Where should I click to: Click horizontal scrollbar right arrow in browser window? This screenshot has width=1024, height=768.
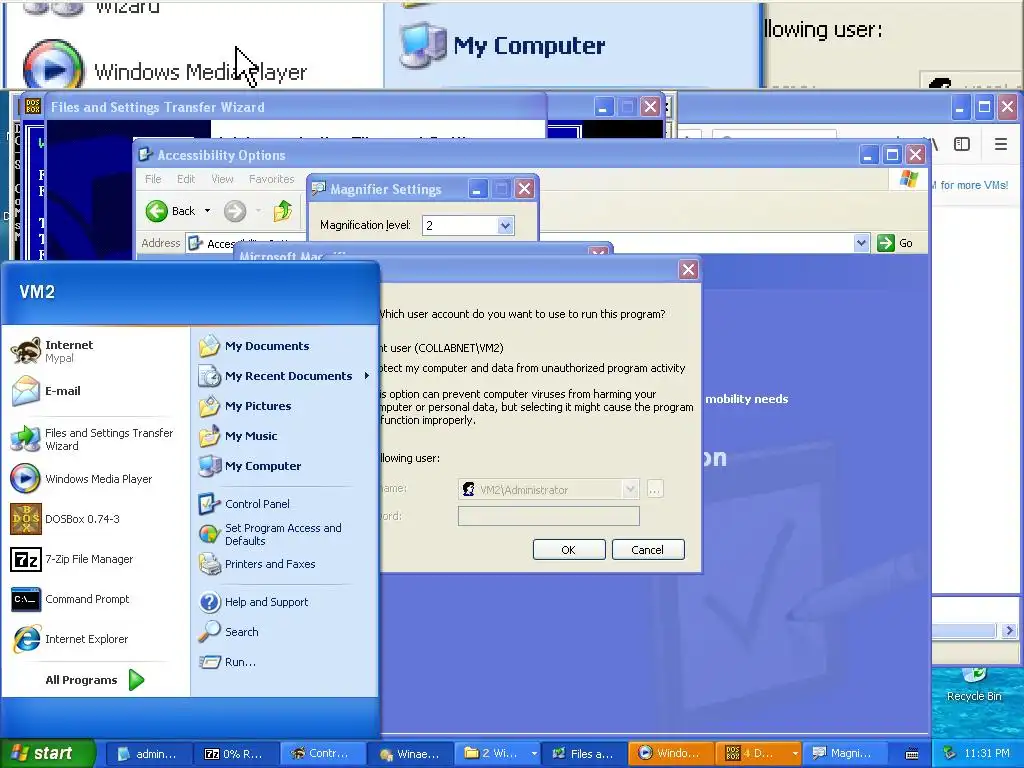coord(1008,631)
